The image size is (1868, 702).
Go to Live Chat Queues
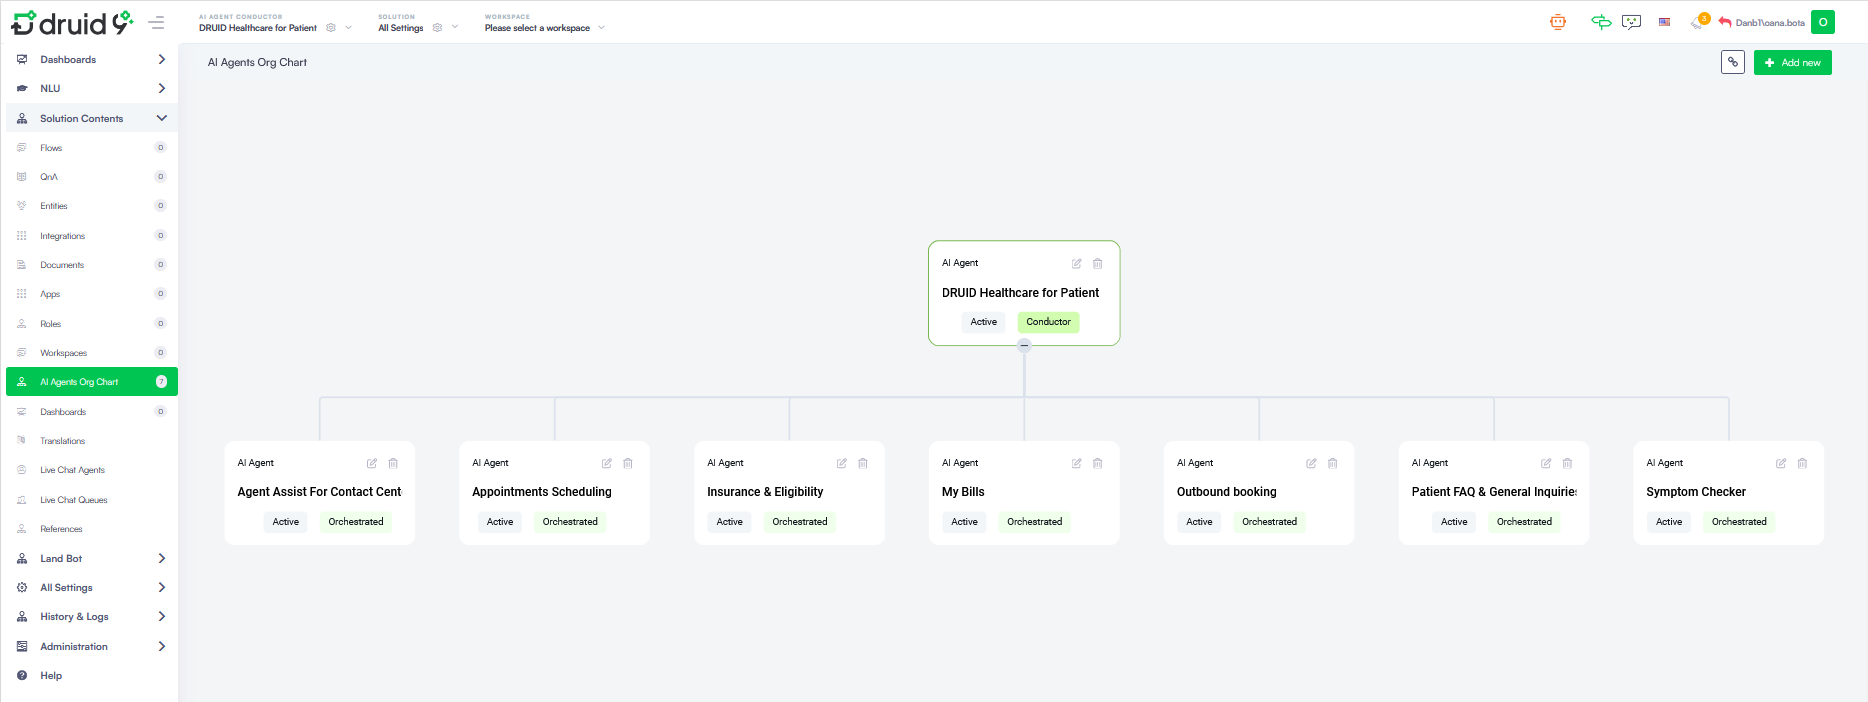point(73,500)
